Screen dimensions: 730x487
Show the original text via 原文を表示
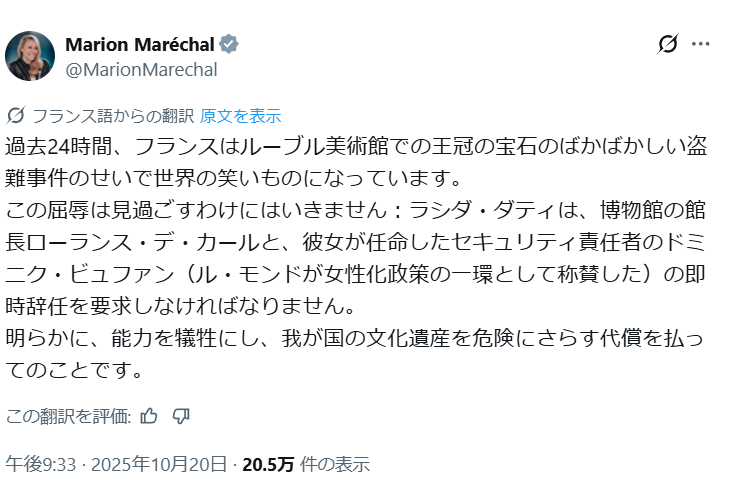(x=241, y=115)
